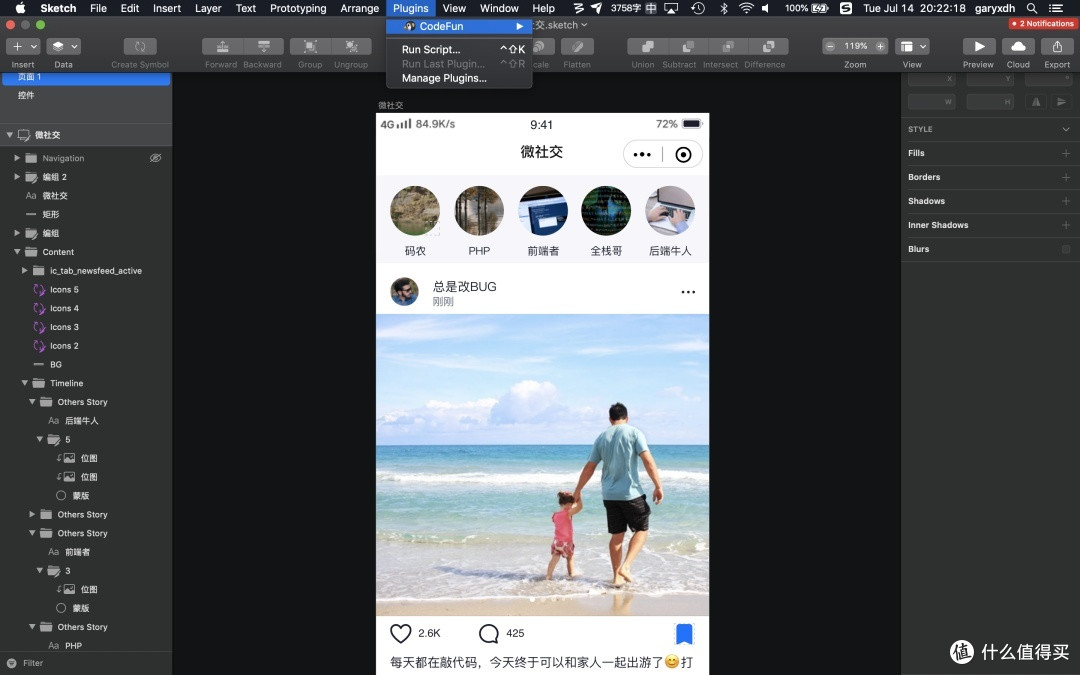
Task: Collapse the group named 5
Action: [40, 439]
